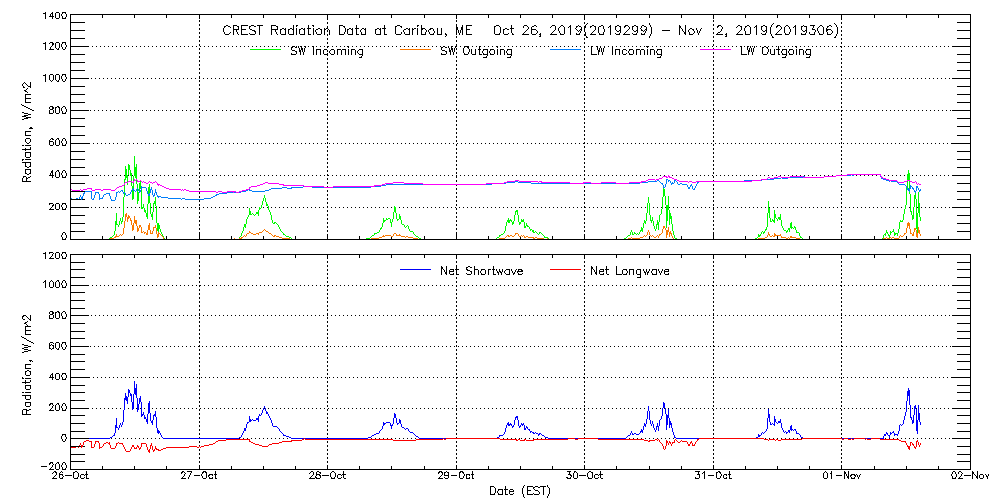The height and width of the screenshot is (500, 1000).
Task: Click the blue line sample beside Net Shortwave
Action: point(416,270)
